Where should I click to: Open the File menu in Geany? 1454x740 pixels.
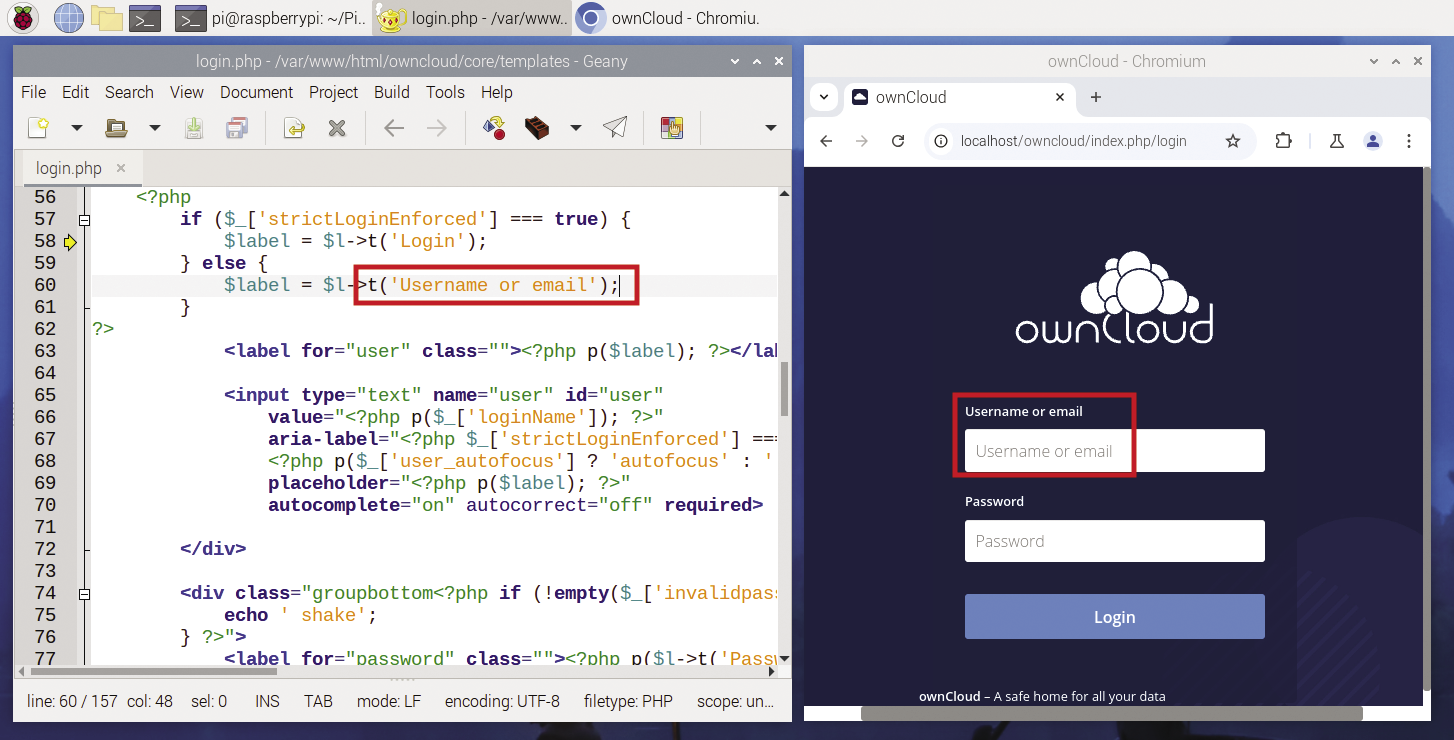pyautogui.click(x=33, y=92)
